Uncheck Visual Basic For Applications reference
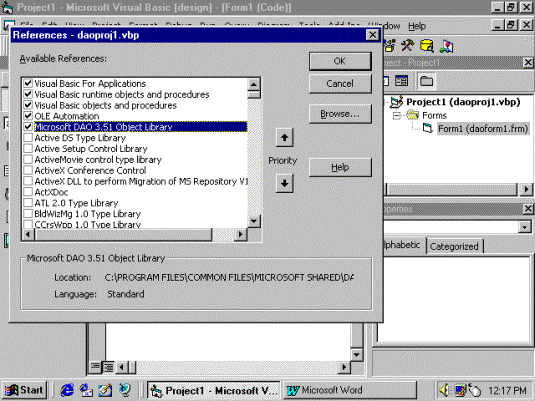The height and width of the screenshot is (401, 535). click(x=28, y=83)
